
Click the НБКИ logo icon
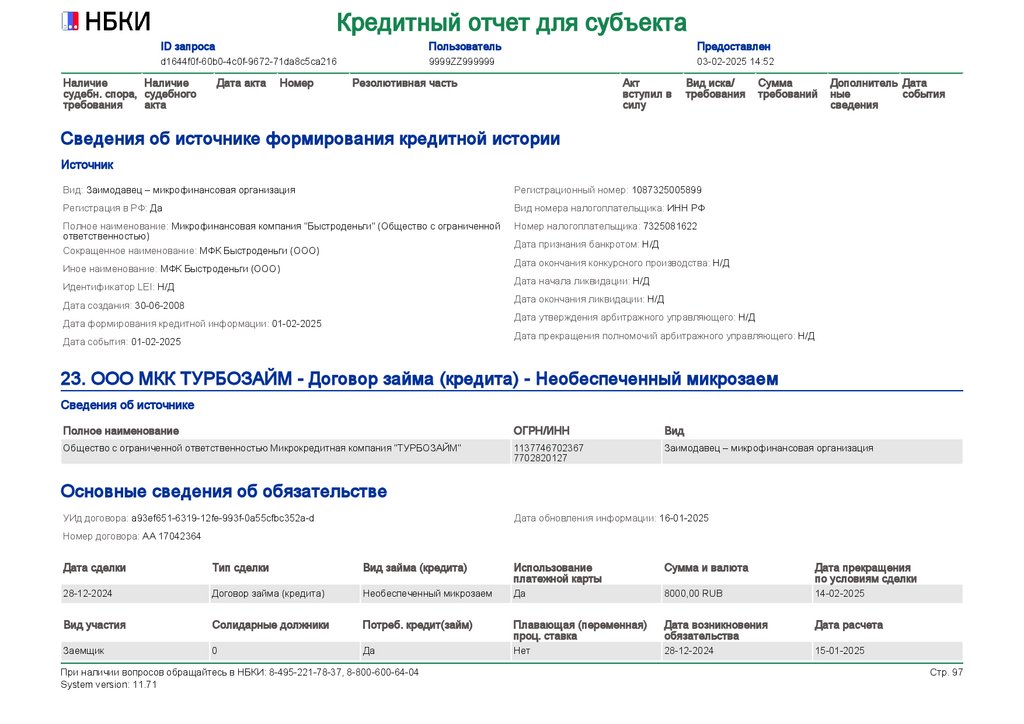pyautogui.click(x=70, y=21)
